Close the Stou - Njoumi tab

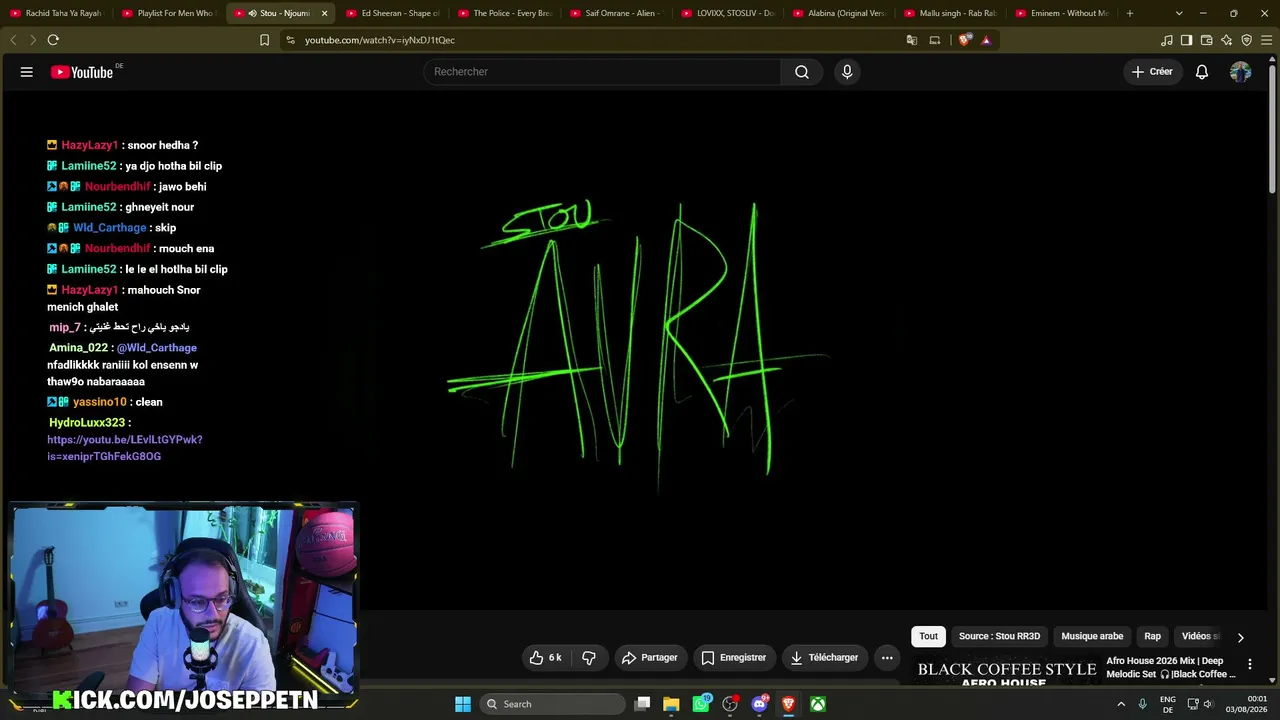click(324, 13)
